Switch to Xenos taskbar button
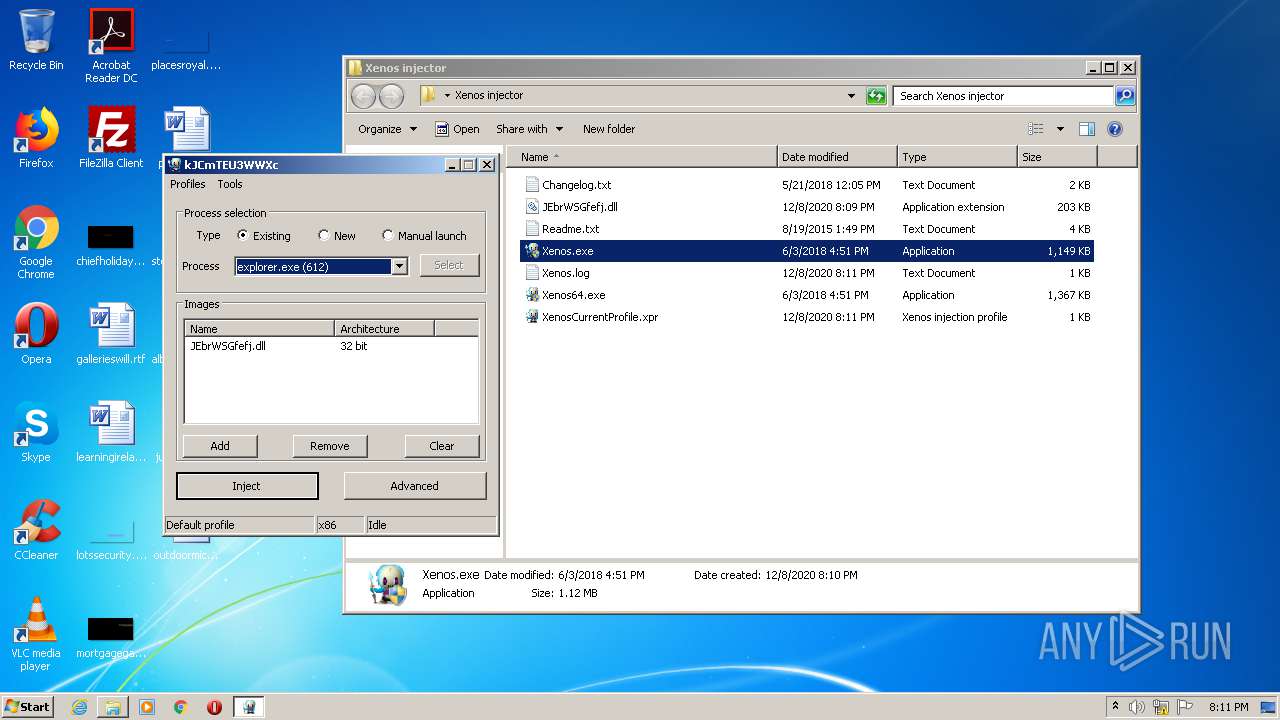The height and width of the screenshot is (720, 1280). [x=248, y=707]
